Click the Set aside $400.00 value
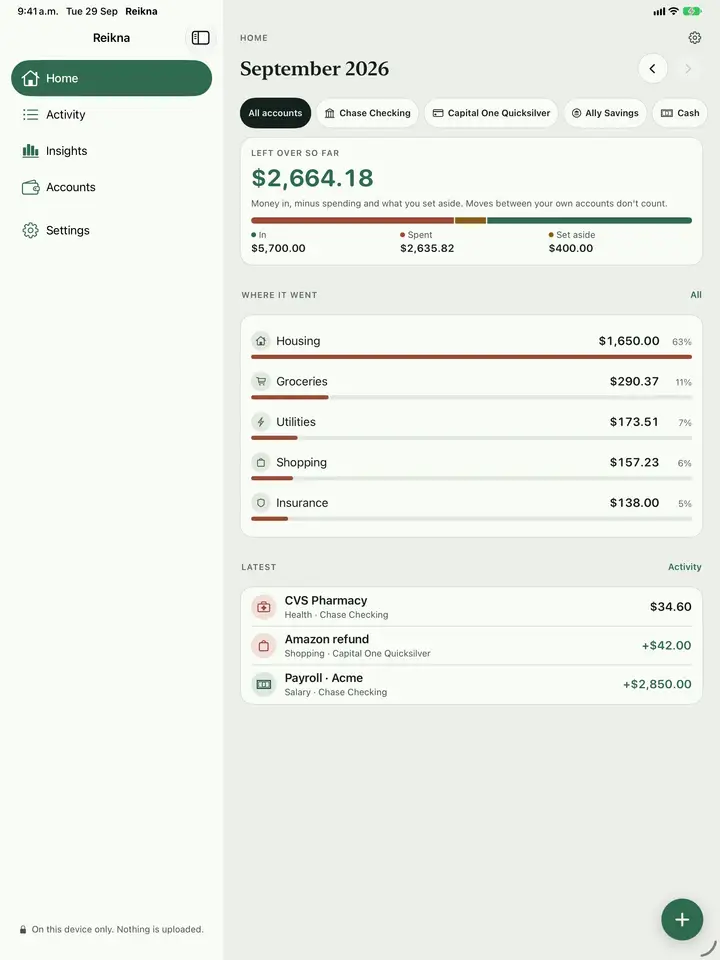Viewport: 720px width, 960px height. click(571, 249)
